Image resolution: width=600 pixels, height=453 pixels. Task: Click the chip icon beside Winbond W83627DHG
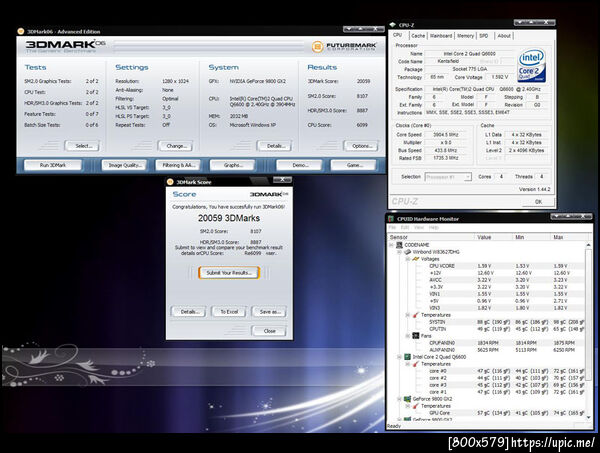(408, 252)
